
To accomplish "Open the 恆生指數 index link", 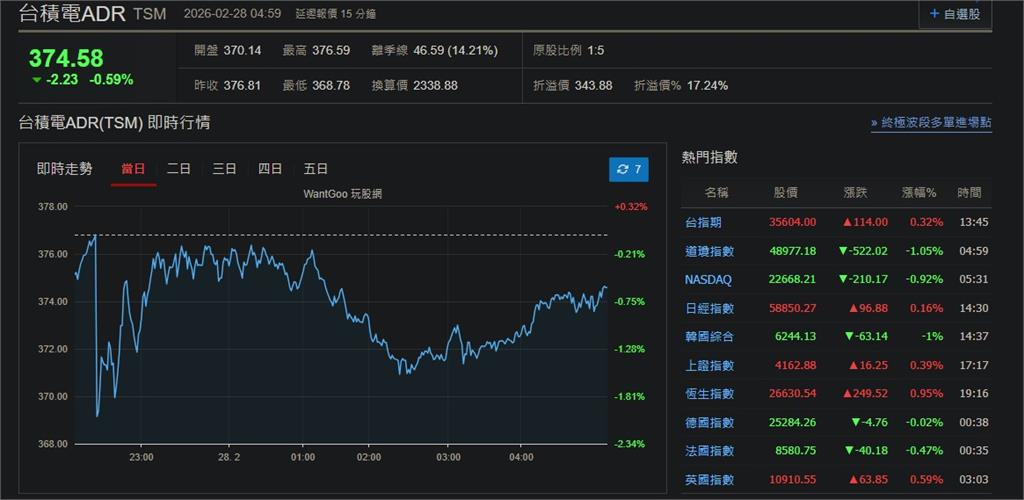I will [x=709, y=394].
